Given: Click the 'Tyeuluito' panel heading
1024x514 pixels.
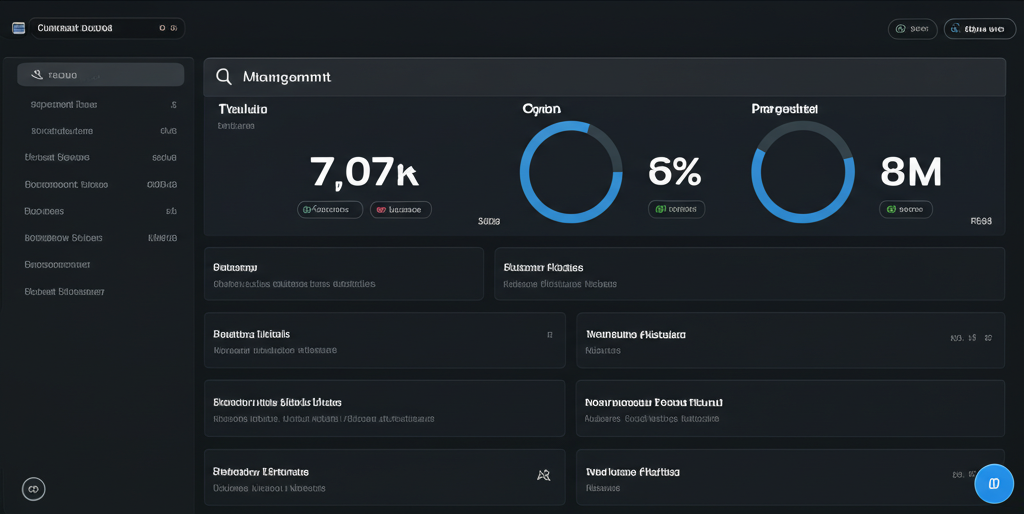Looking at the screenshot, I should [x=242, y=110].
